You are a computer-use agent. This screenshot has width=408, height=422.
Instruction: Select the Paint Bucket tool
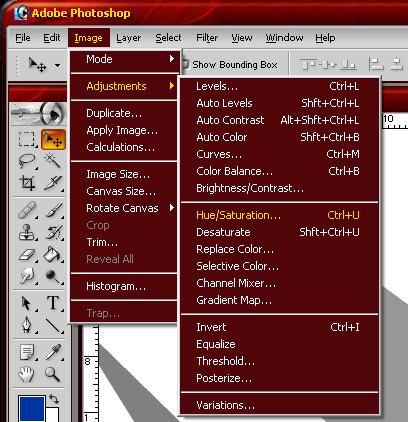(53, 255)
